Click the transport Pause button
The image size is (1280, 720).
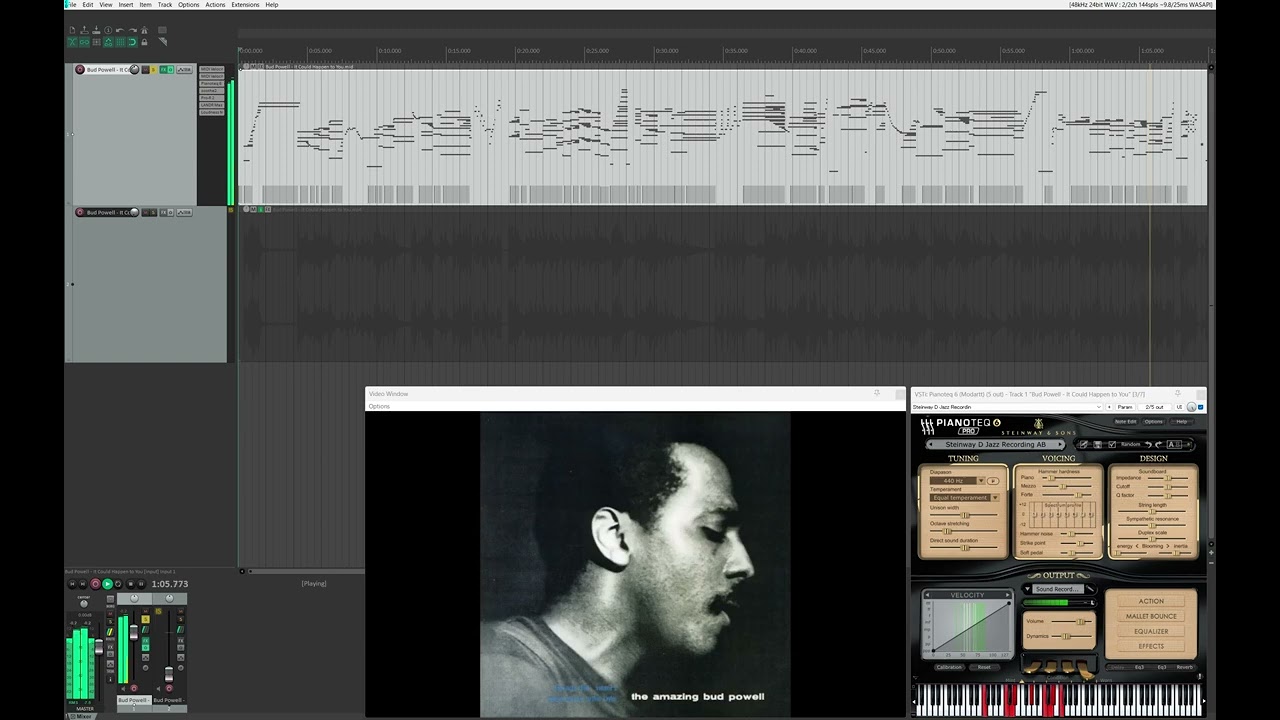pyautogui.click(x=141, y=584)
